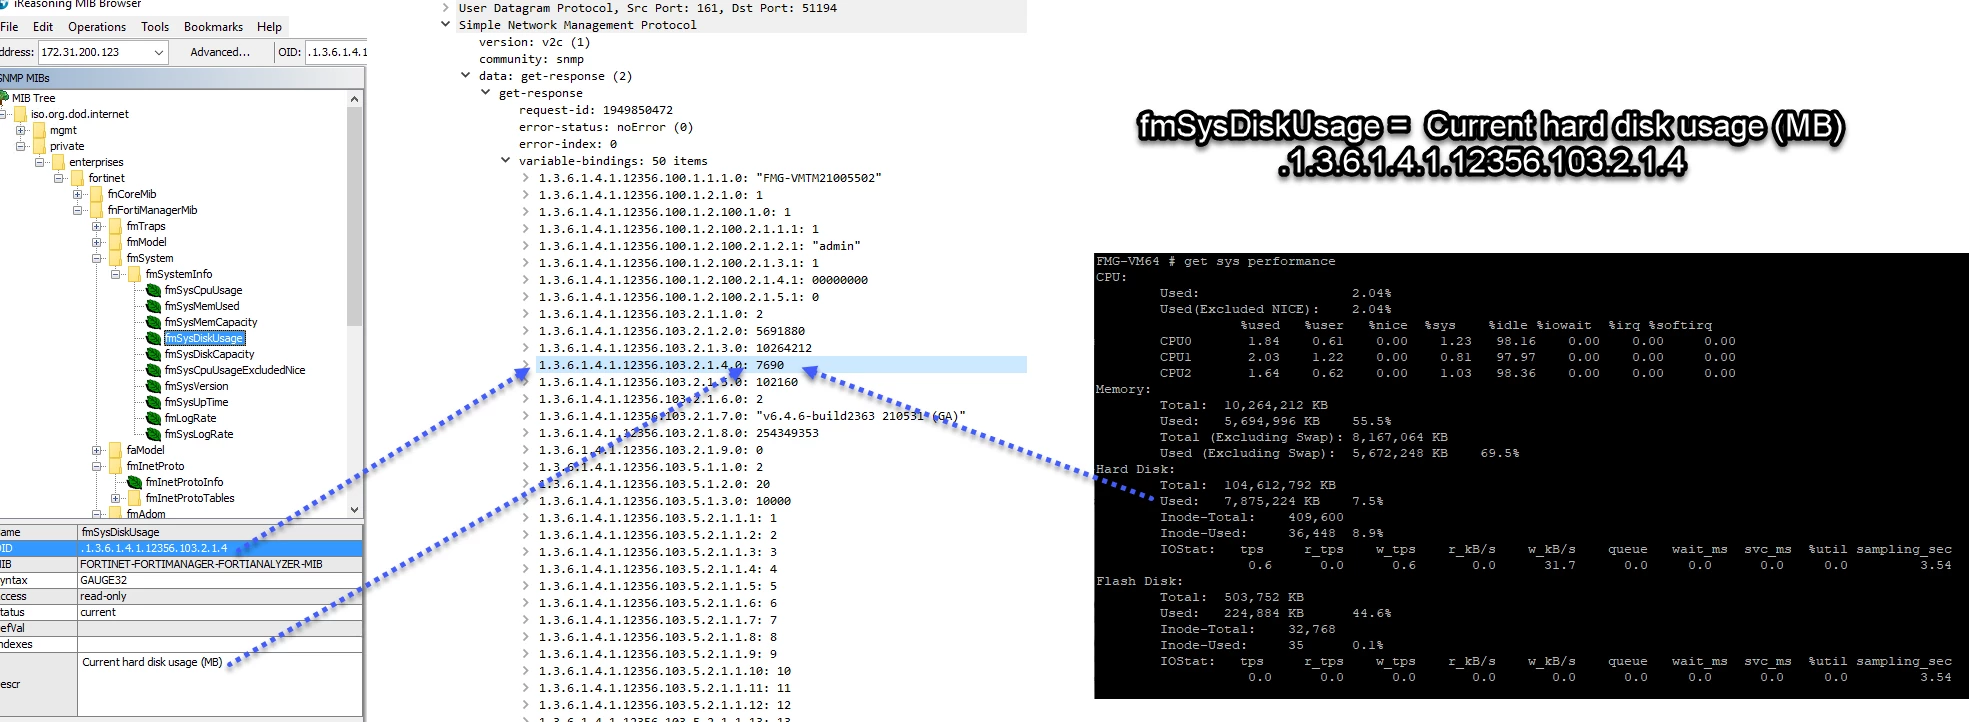1969x722 pixels.
Task: Click the fmSystemInfo folder icon
Action: point(134,275)
